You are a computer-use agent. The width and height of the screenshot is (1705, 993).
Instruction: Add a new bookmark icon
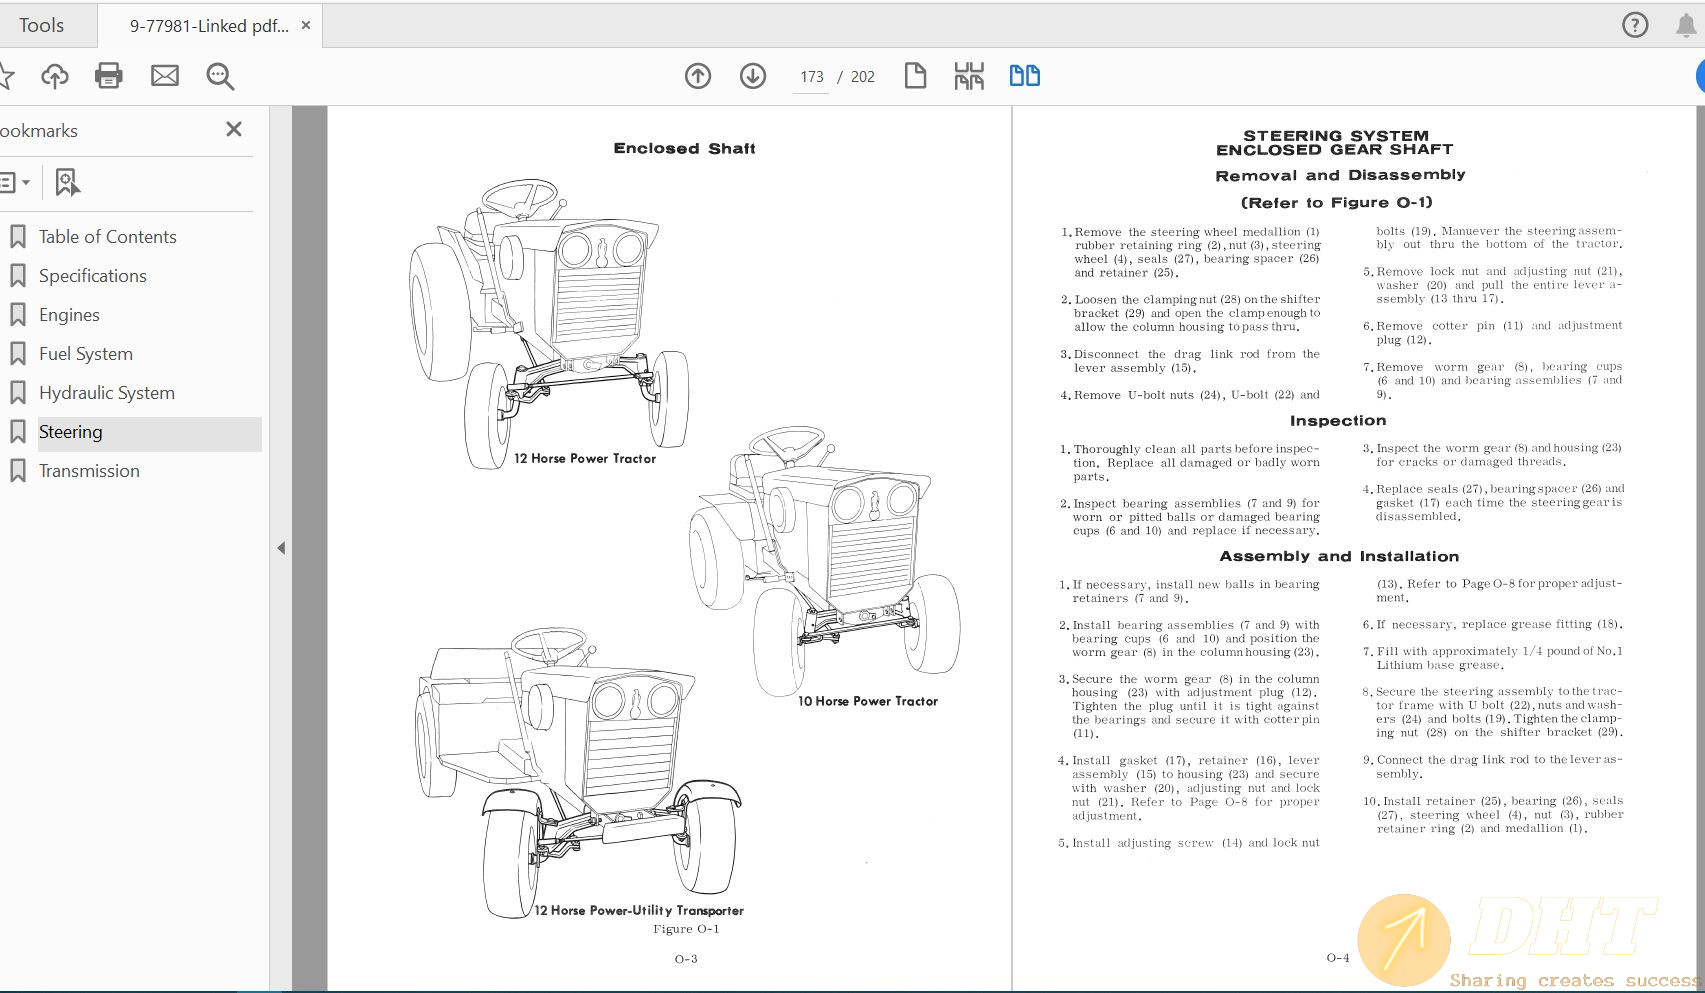point(67,182)
